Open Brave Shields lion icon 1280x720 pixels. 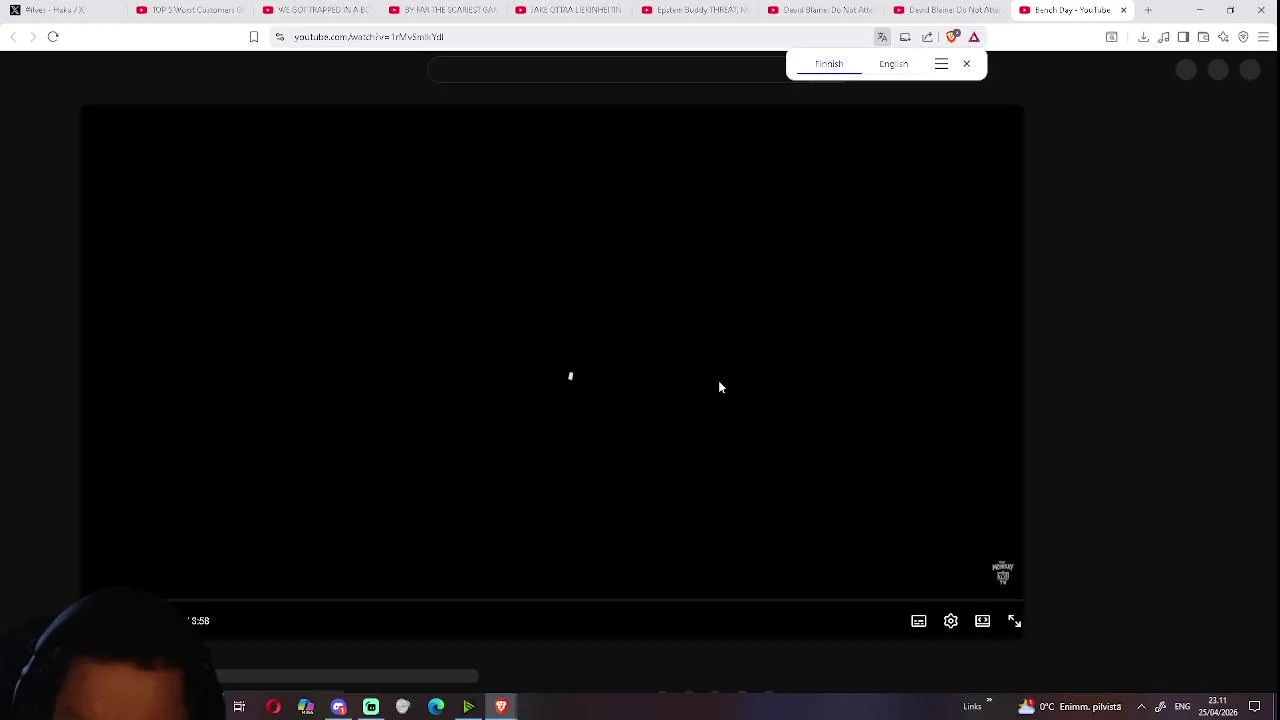coord(952,37)
